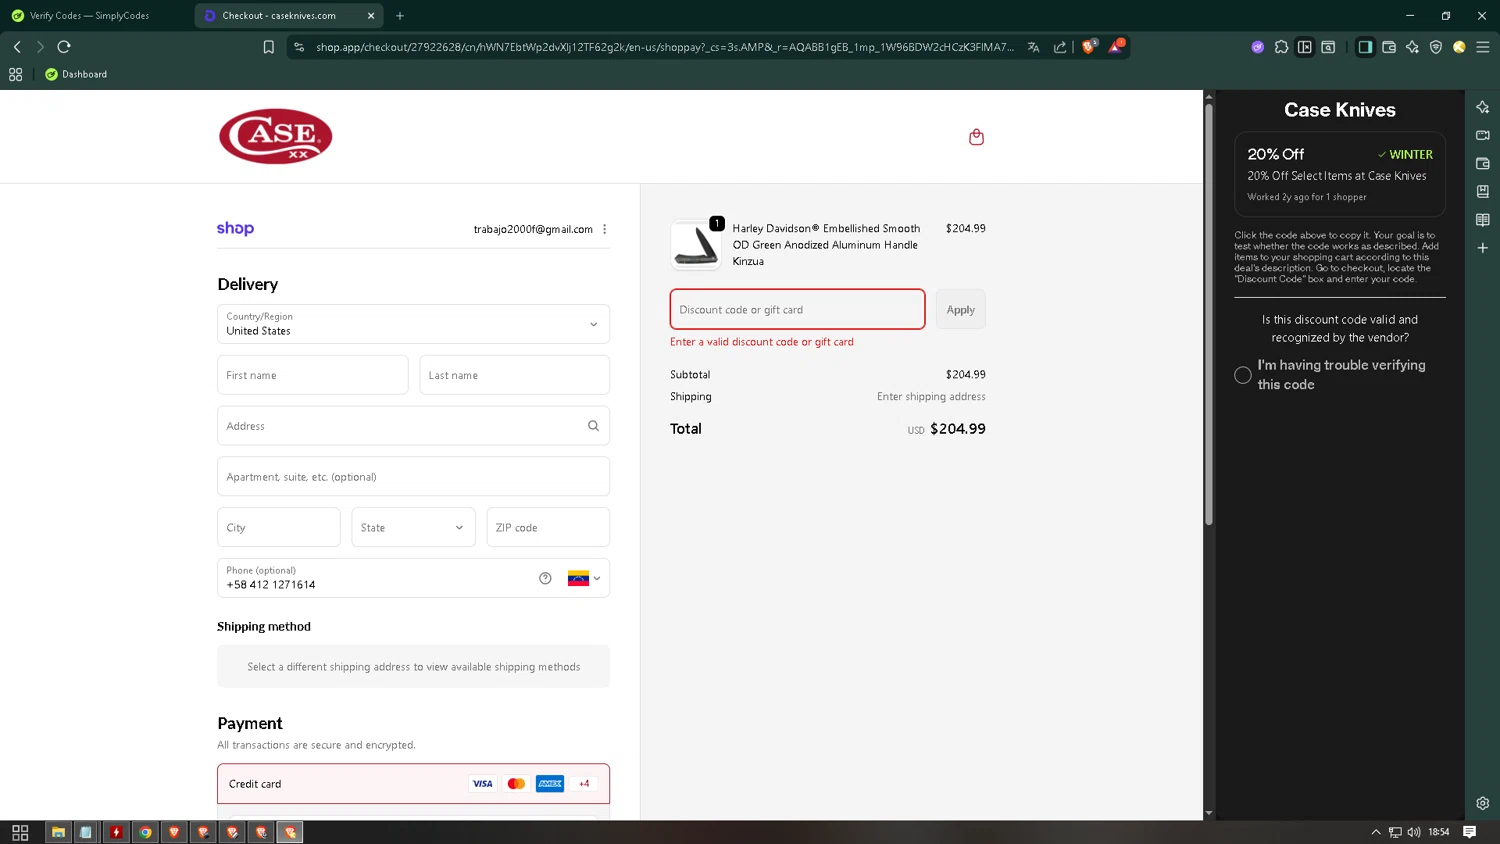Click the trabajo2000f@gmail.com email text
The height and width of the screenshot is (844, 1500).
coord(533,229)
